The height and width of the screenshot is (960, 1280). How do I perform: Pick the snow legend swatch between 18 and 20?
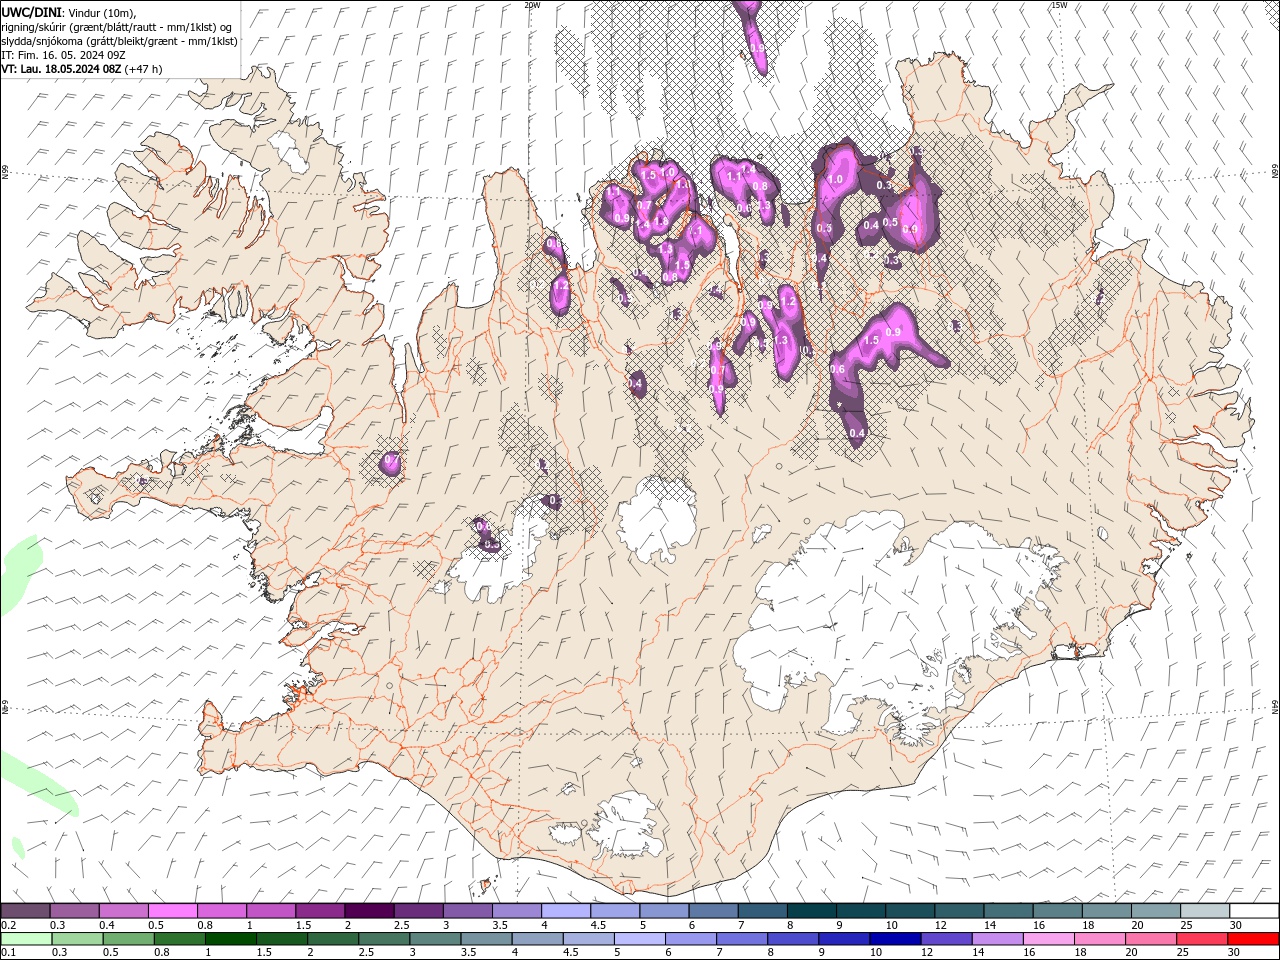tap(1107, 911)
